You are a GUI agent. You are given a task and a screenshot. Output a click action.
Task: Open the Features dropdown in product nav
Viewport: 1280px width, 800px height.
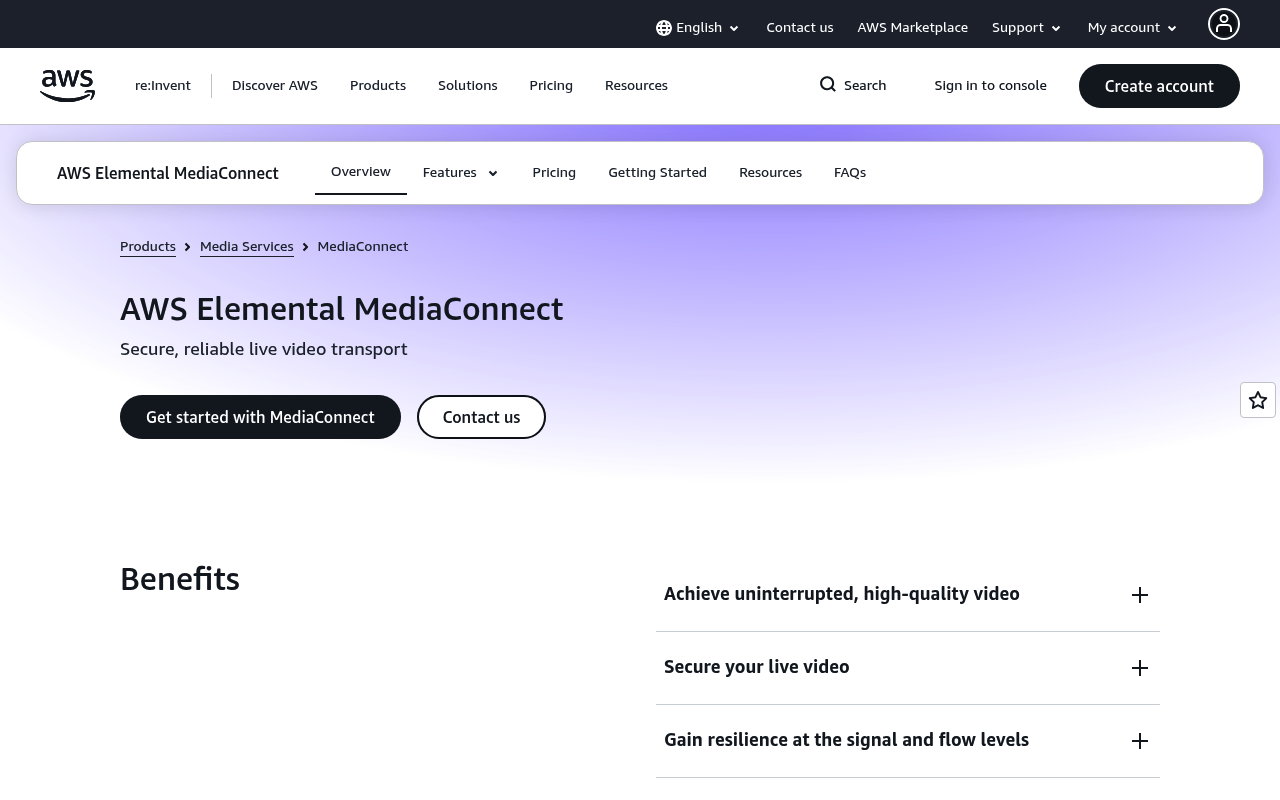click(460, 173)
